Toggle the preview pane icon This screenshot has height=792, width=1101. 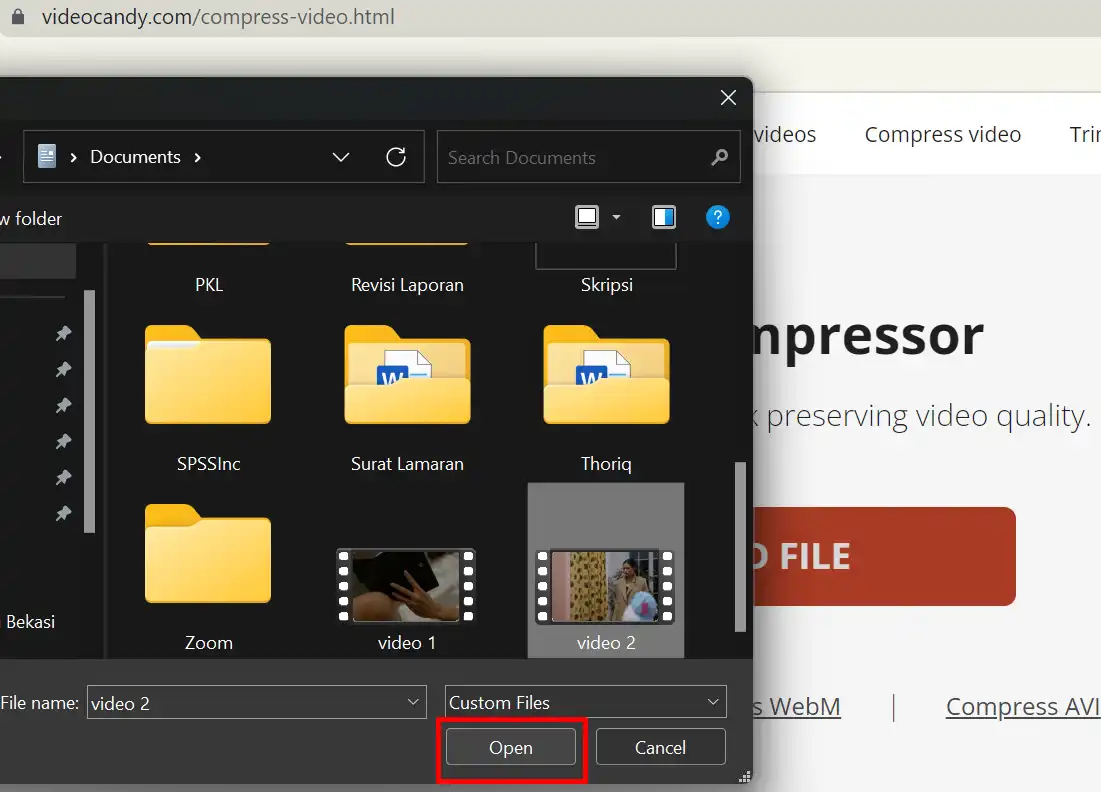click(x=664, y=217)
